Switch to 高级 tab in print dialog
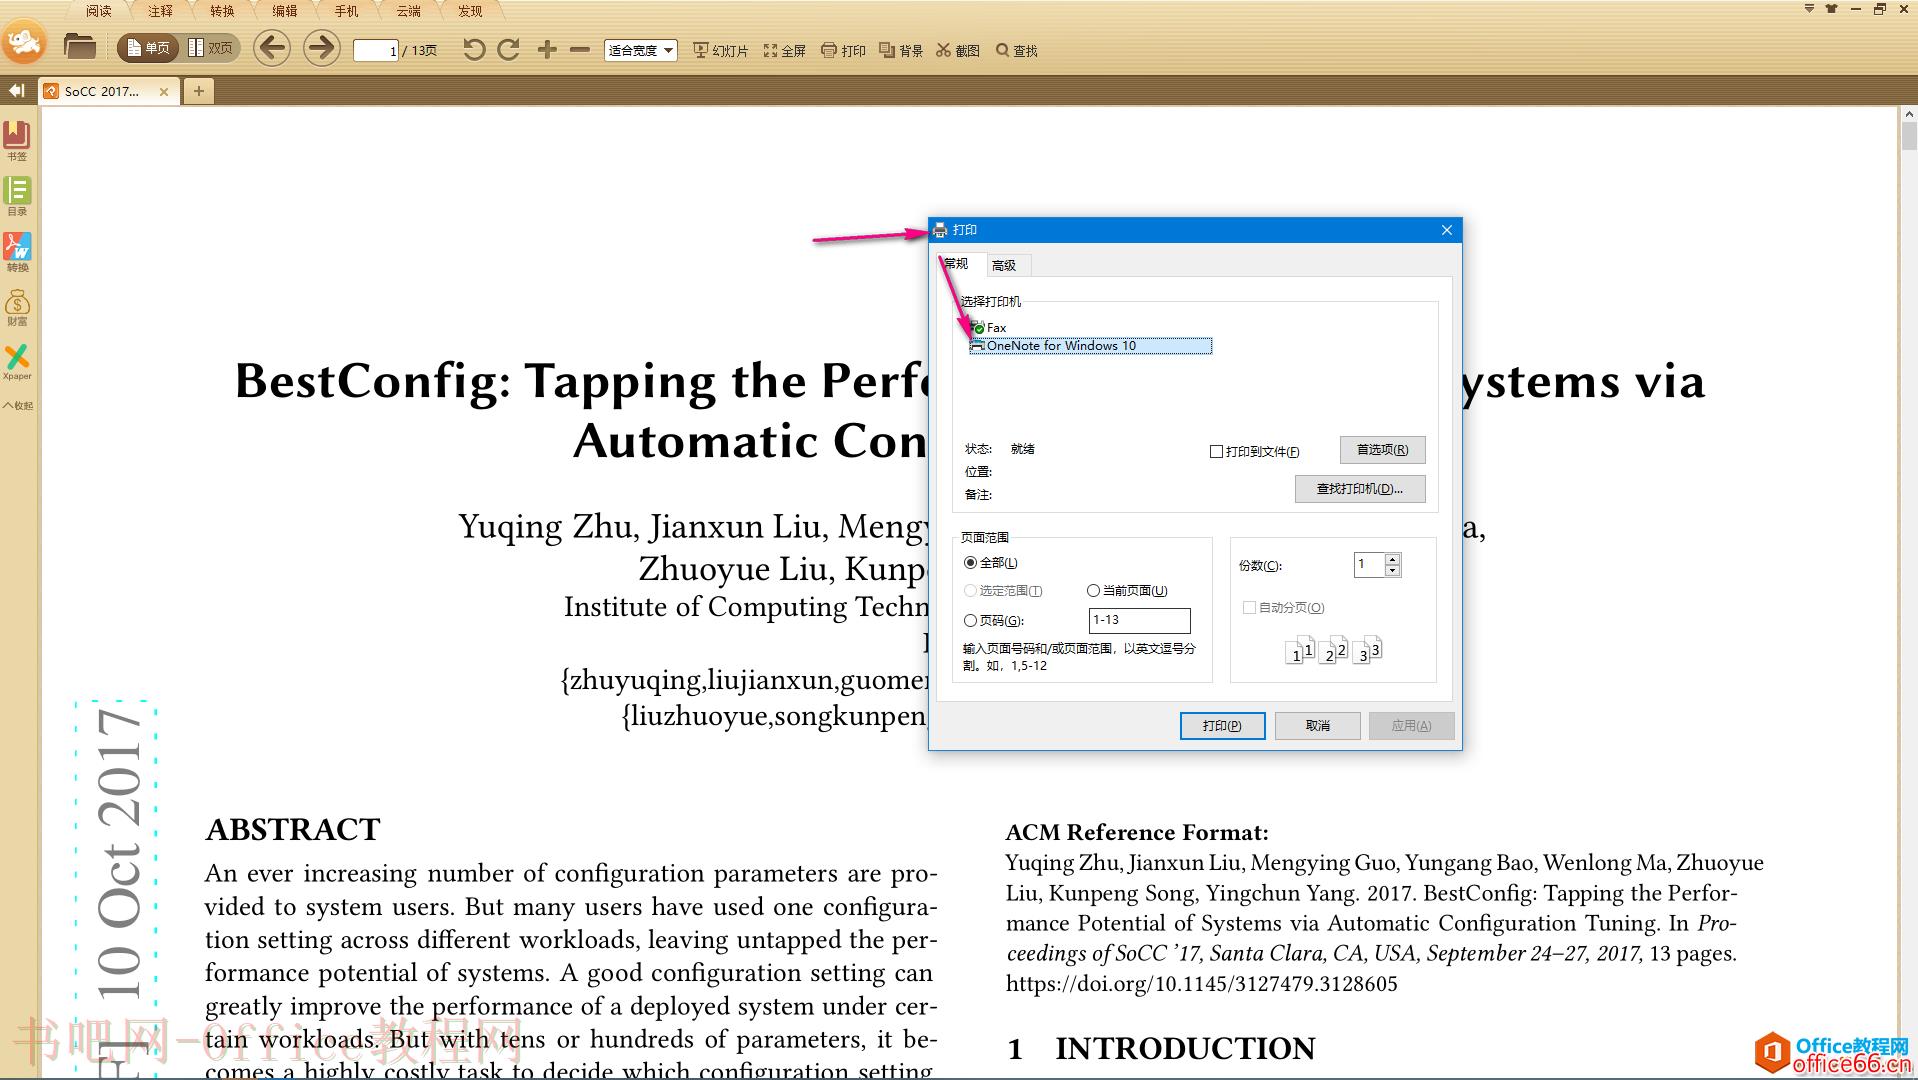 pos(1004,265)
